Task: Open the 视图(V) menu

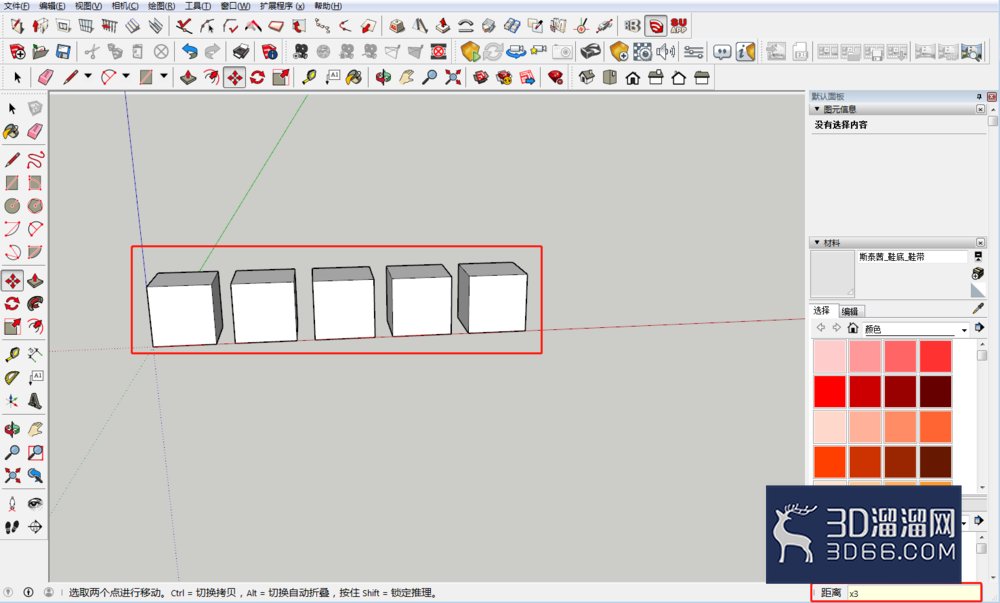Action: pos(88,6)
